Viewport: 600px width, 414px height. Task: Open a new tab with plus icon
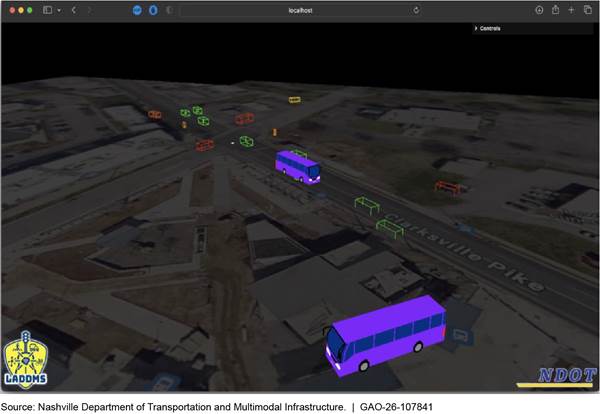point(571,10)
